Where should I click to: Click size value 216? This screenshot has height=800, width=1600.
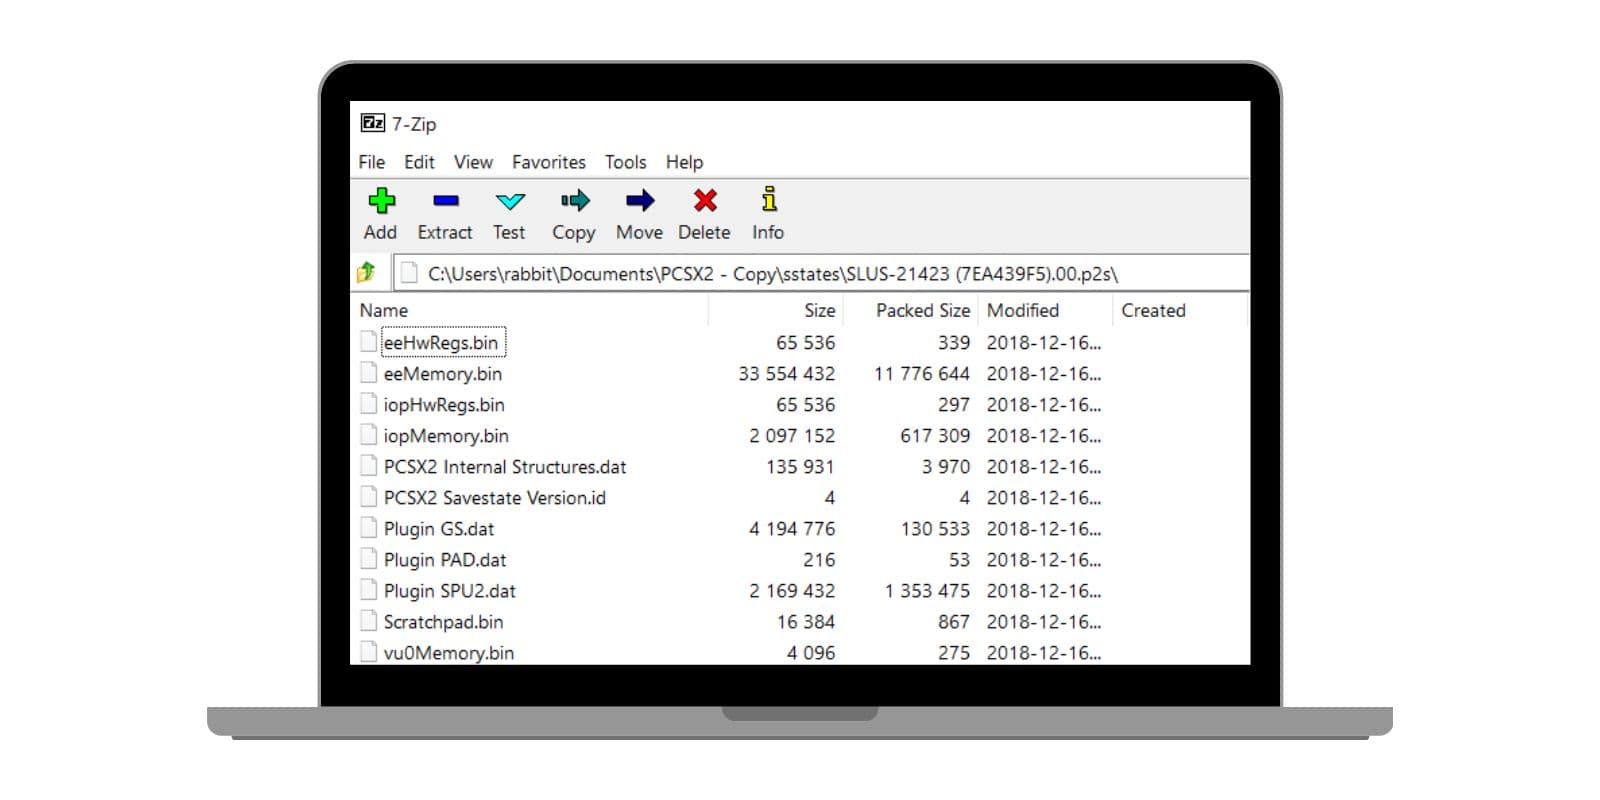[819, 559]
